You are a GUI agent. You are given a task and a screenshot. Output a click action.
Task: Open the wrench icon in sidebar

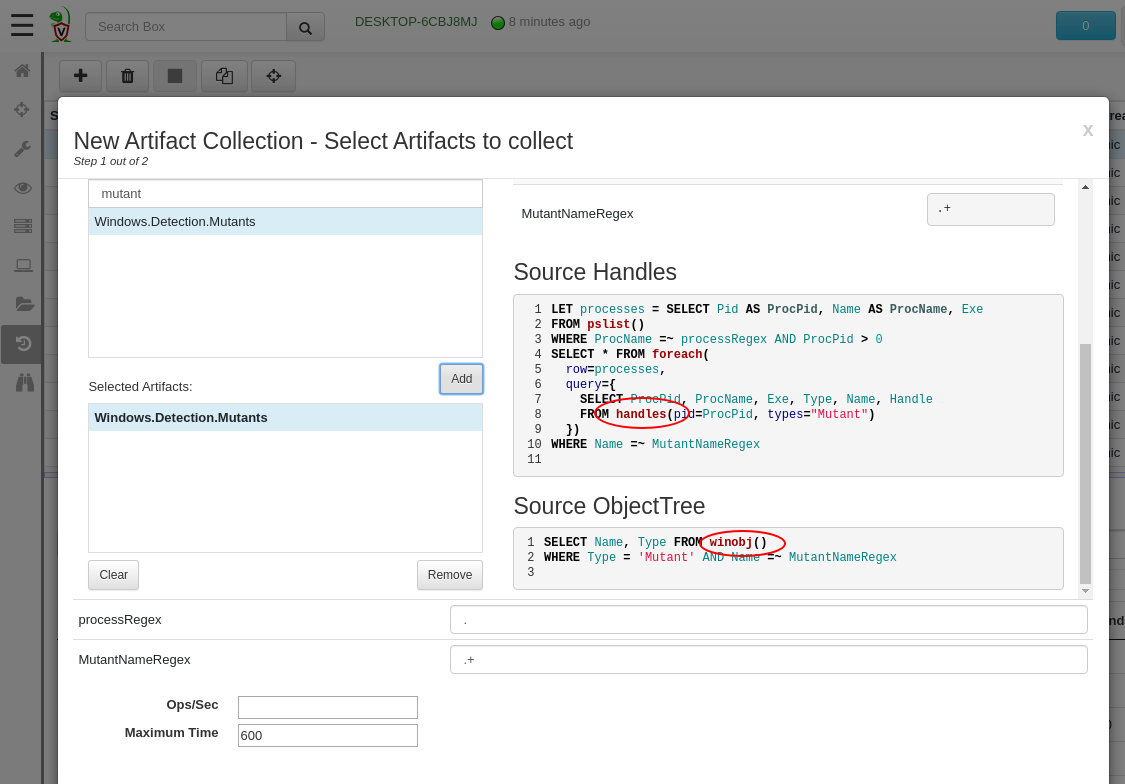point(22,149)
